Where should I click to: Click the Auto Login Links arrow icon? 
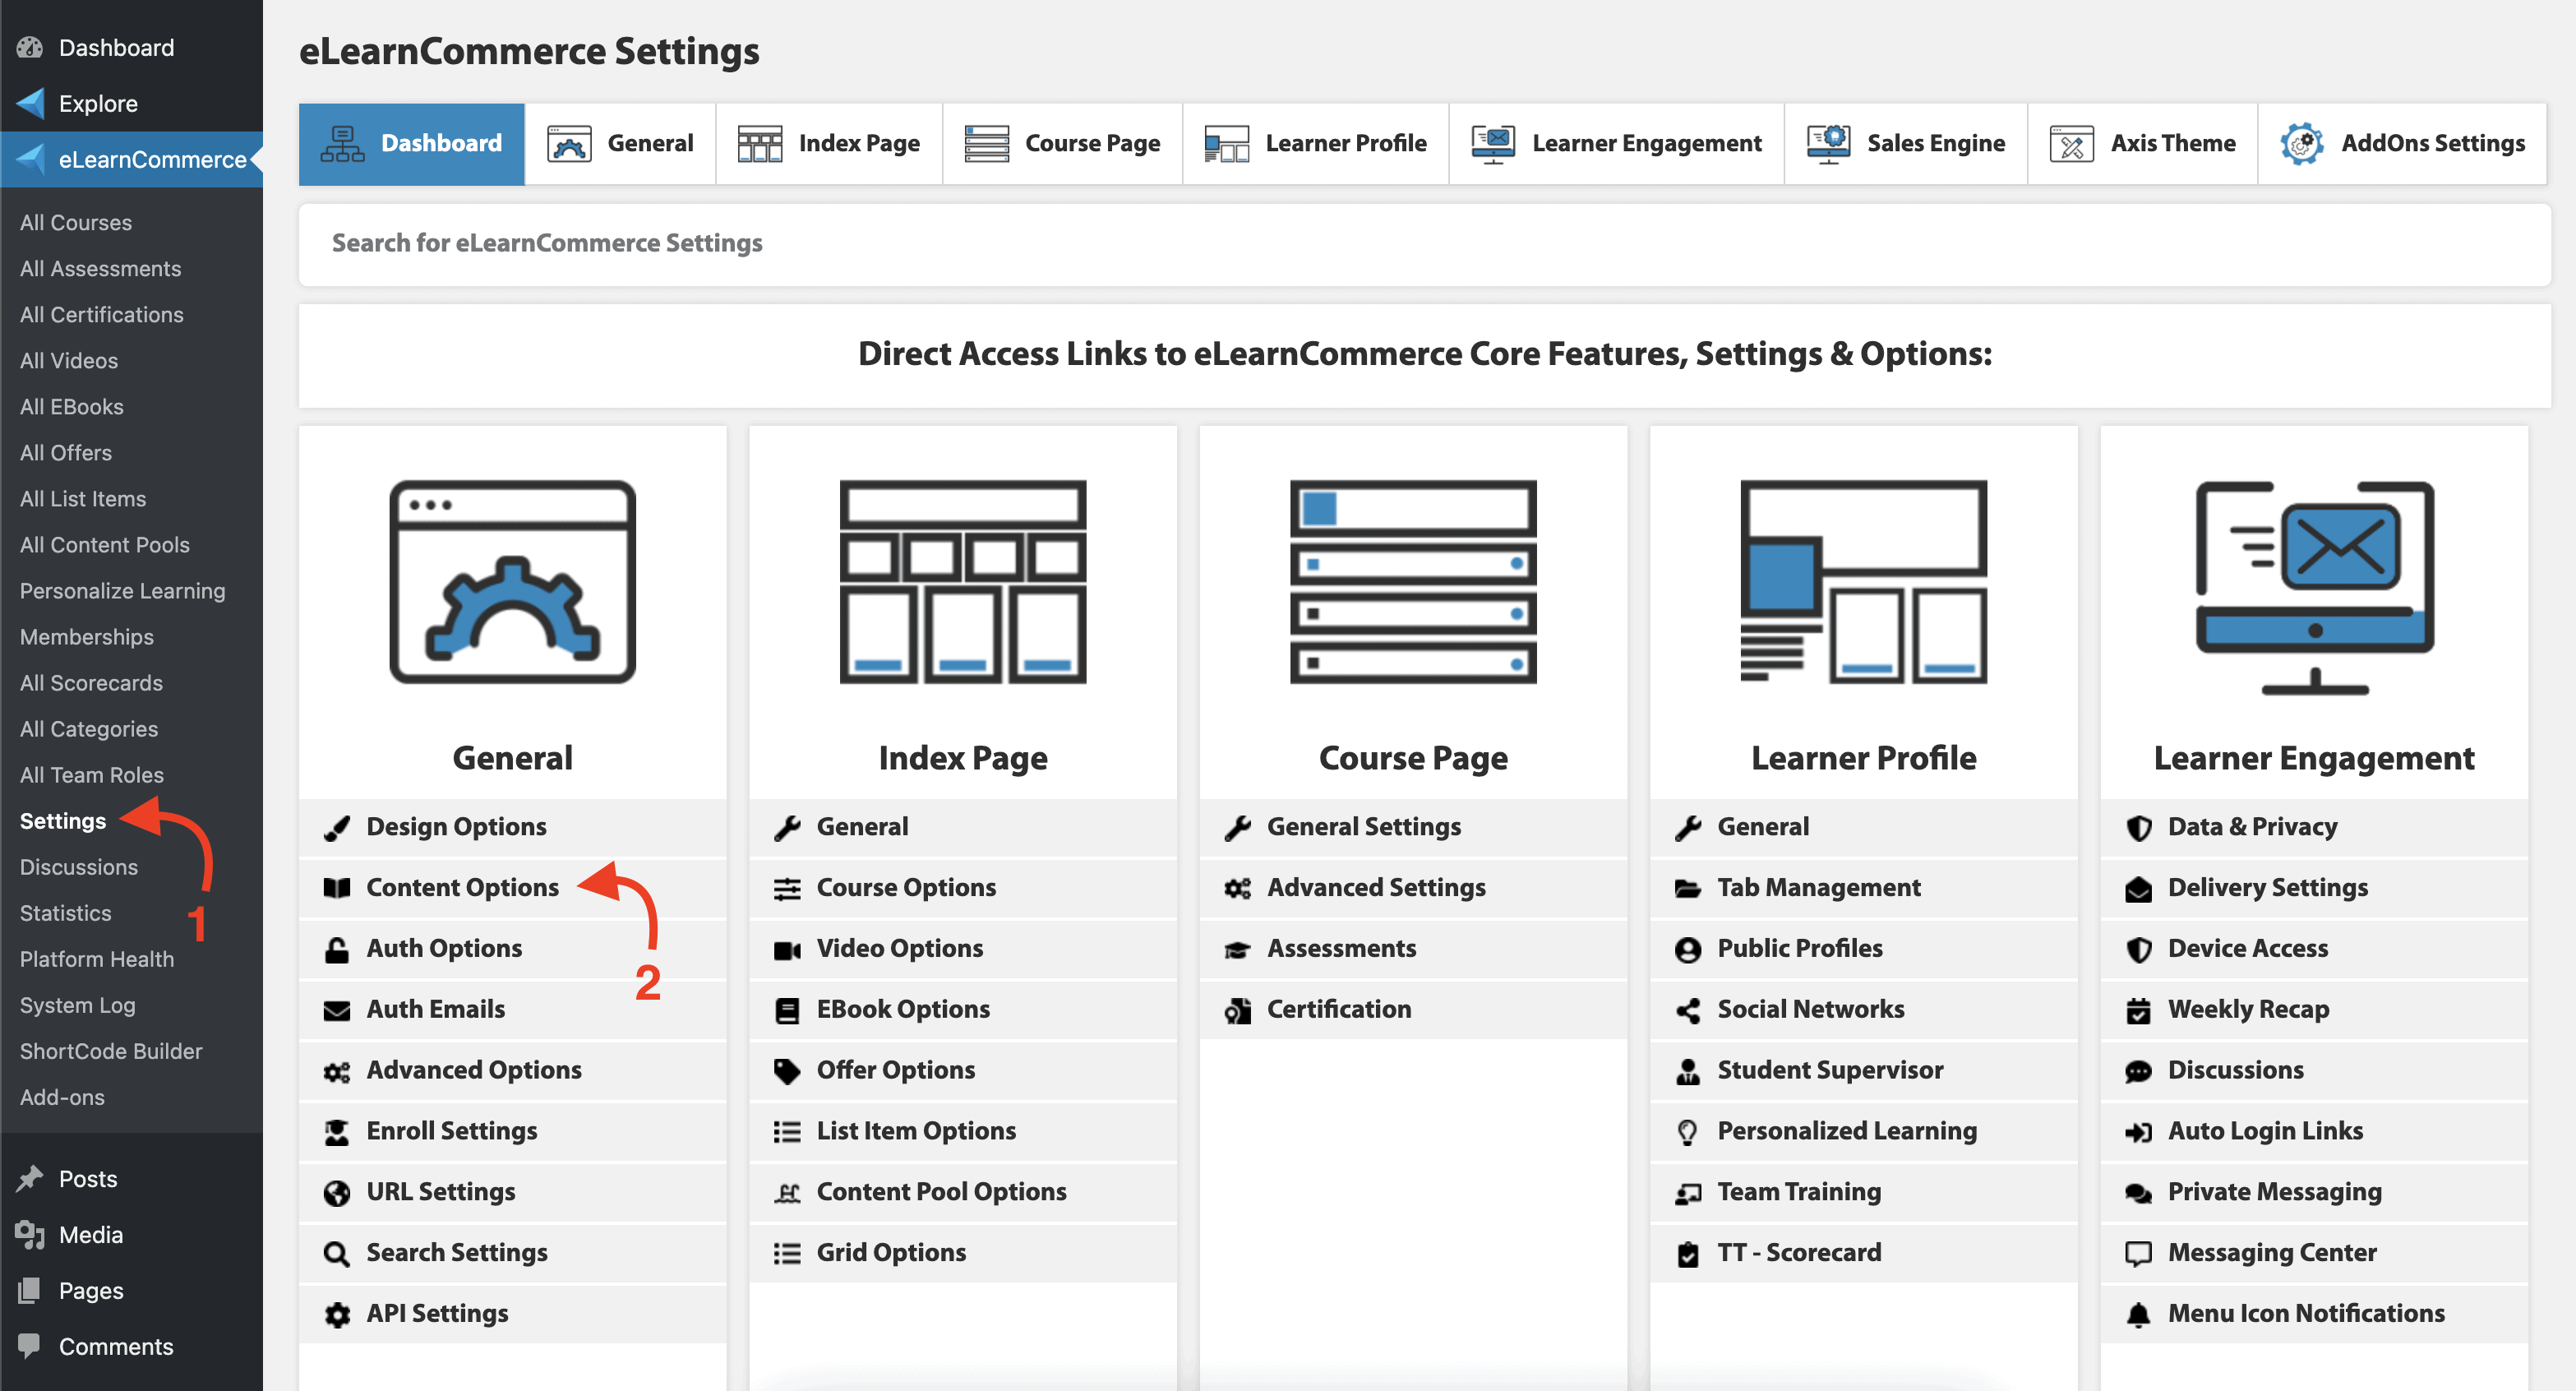click(x=2138, y=1132)
